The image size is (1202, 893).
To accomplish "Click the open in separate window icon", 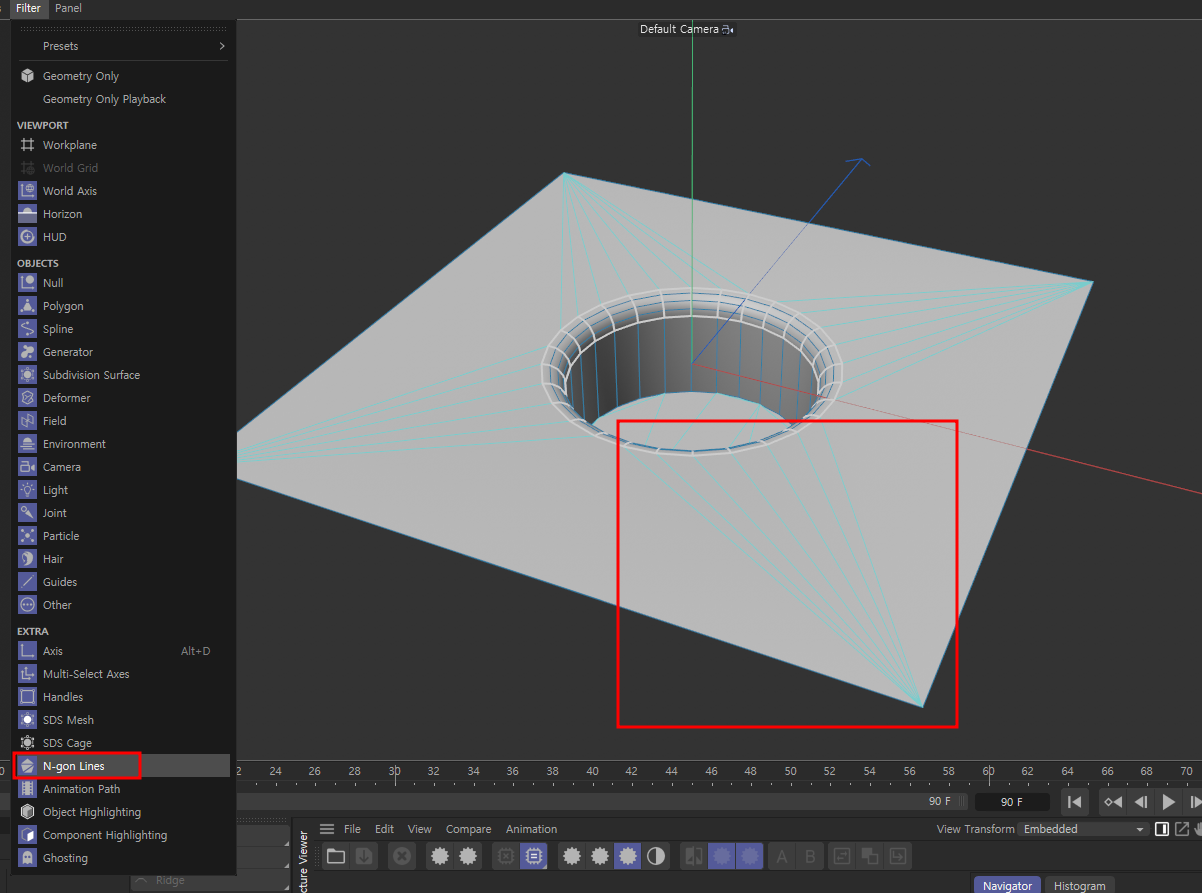I will (1182, 829).
